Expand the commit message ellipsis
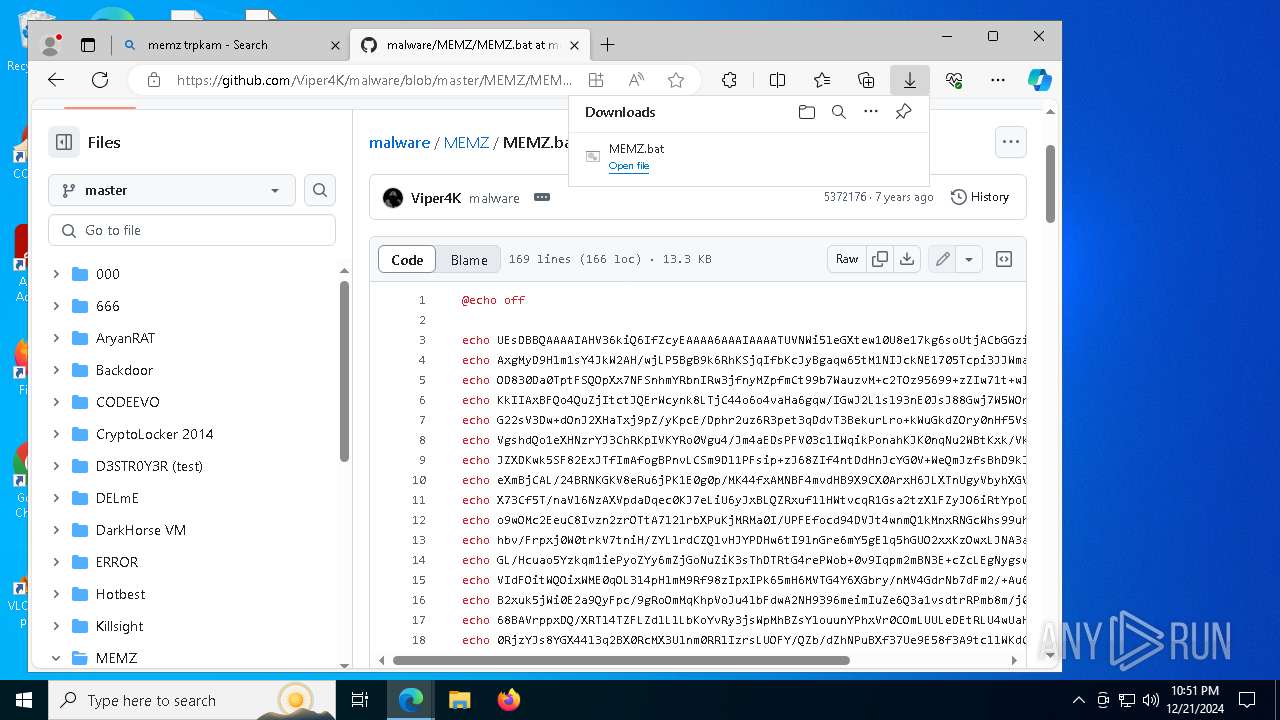The width and height of the screenshot is (1280, 720). point(542,197)
